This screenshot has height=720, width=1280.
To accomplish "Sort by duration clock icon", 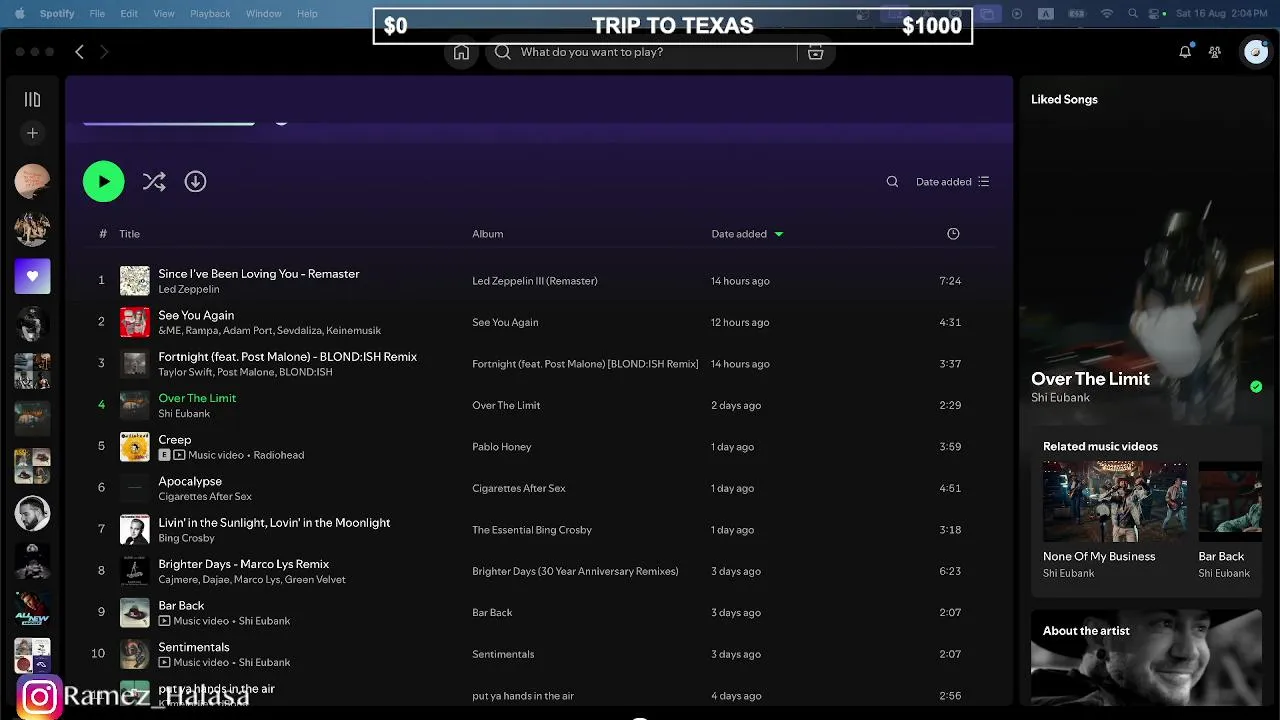I will pos(953,234).
